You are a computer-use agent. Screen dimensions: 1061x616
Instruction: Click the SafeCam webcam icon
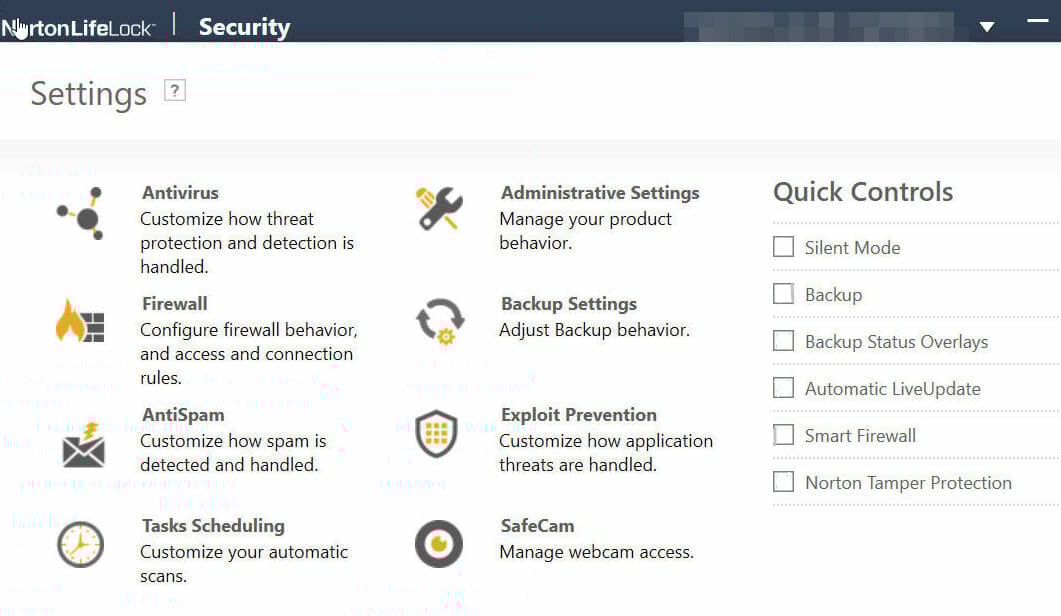pos(438,544)
